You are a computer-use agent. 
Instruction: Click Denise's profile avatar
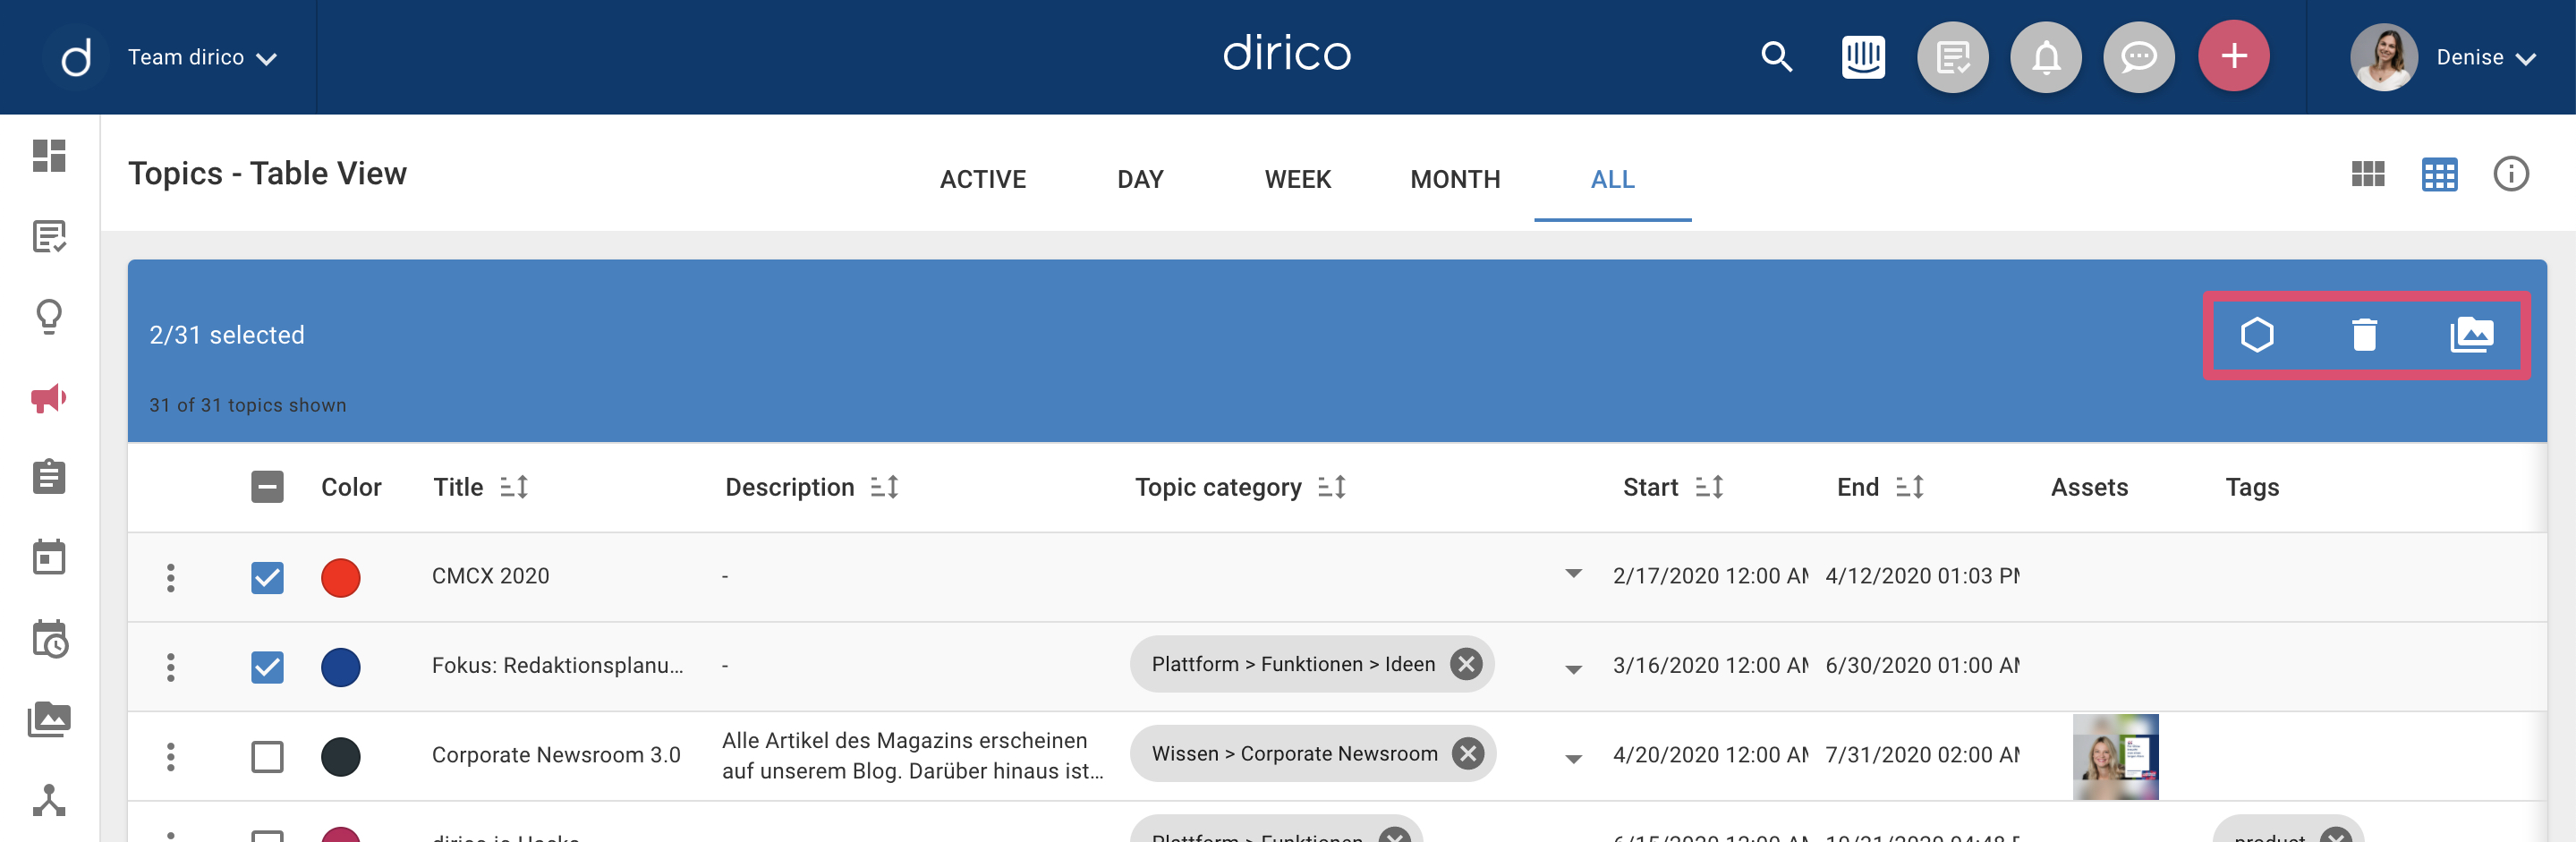(x=2384, y=57)
